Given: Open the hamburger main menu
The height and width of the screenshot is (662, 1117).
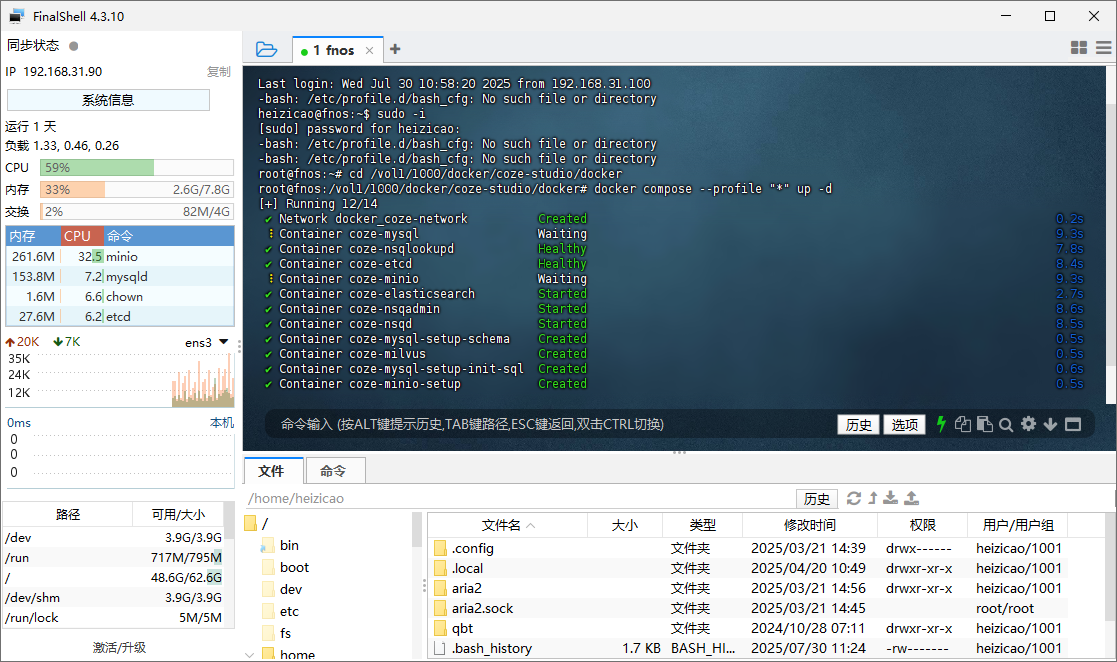Looking at the screenshot, I should (x=1103, y=48).
